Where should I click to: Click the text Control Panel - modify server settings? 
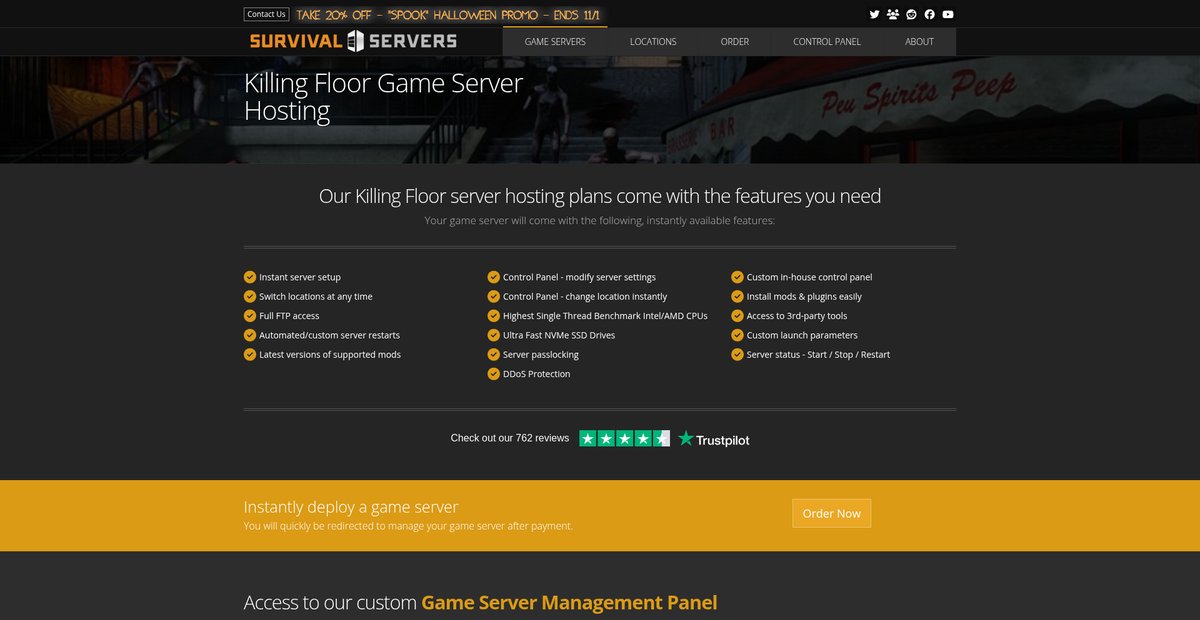[x=579, y=277]
